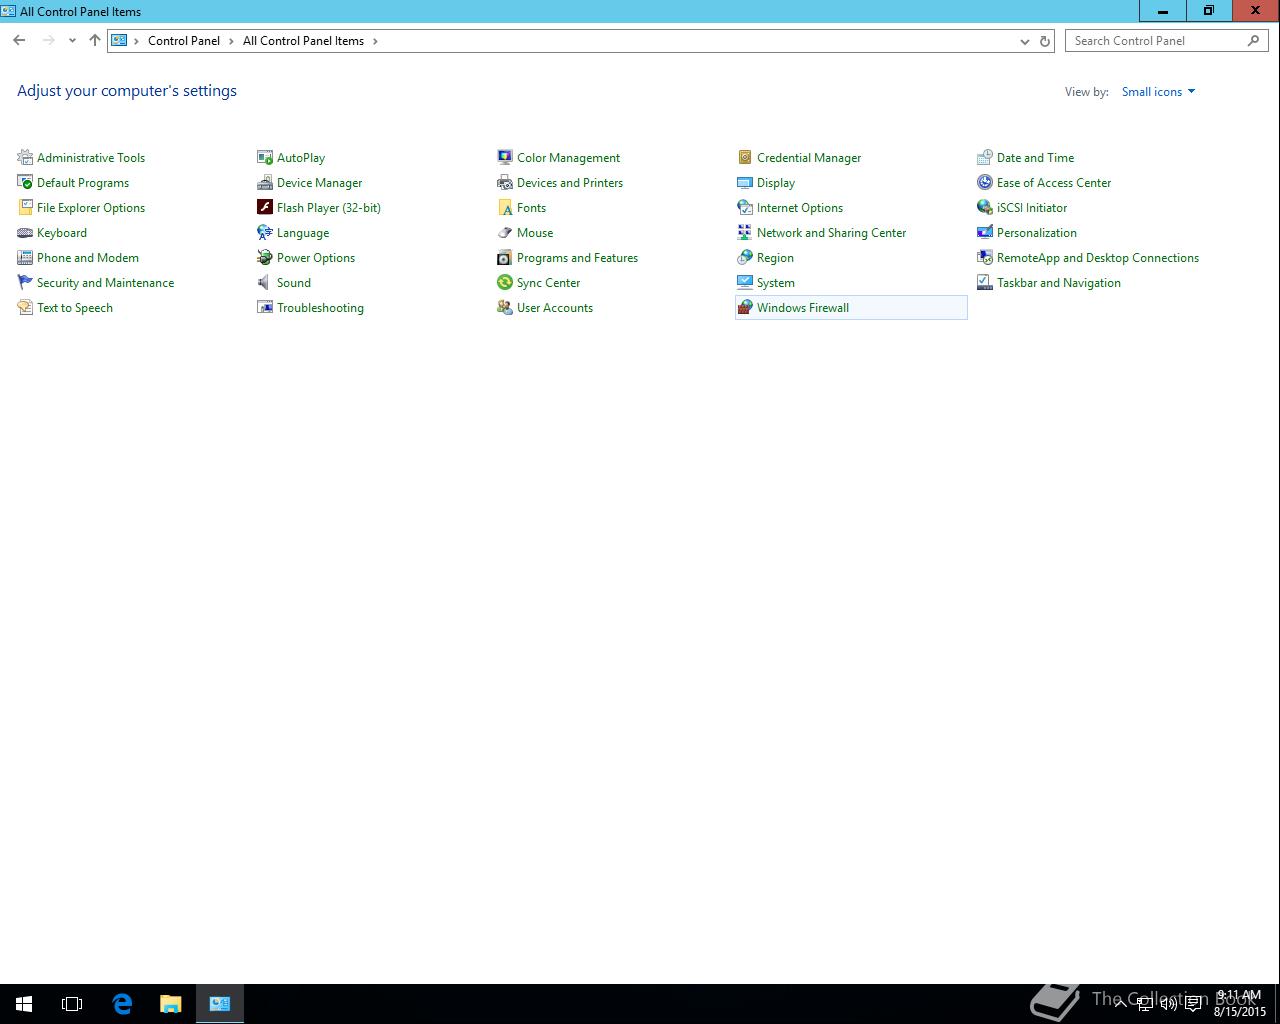Open File Explorer from the taskbar
The image size is (1280, 1024).
click(171, 1004)
